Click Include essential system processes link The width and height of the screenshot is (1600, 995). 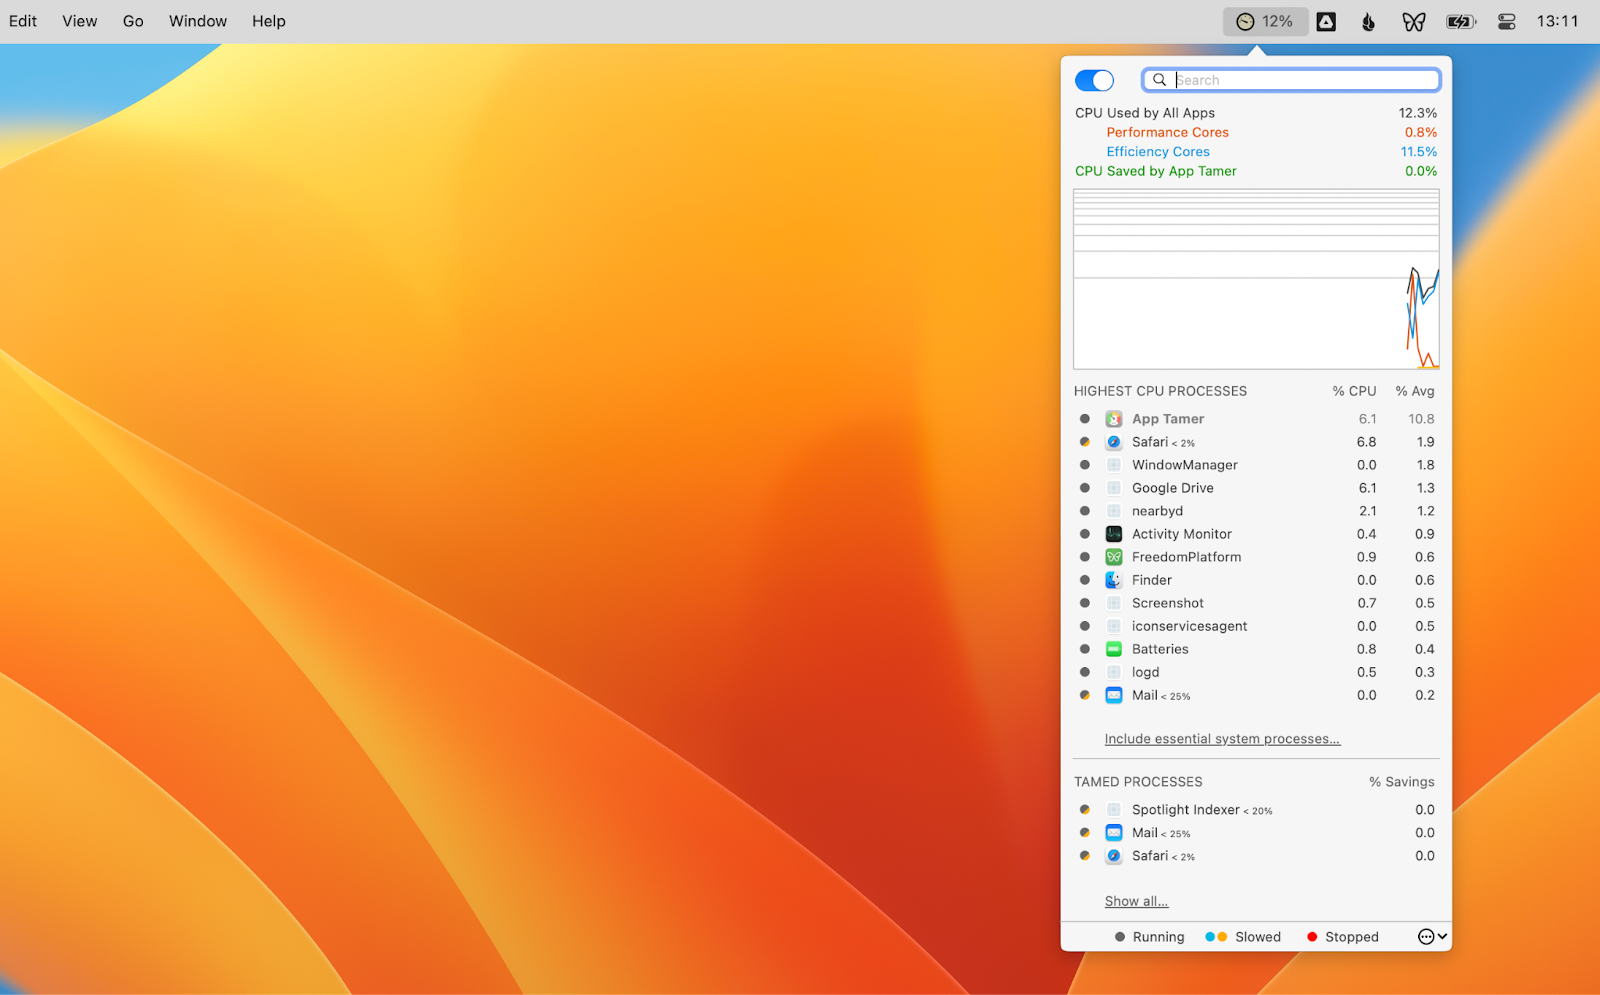[x=1222, y=739]
